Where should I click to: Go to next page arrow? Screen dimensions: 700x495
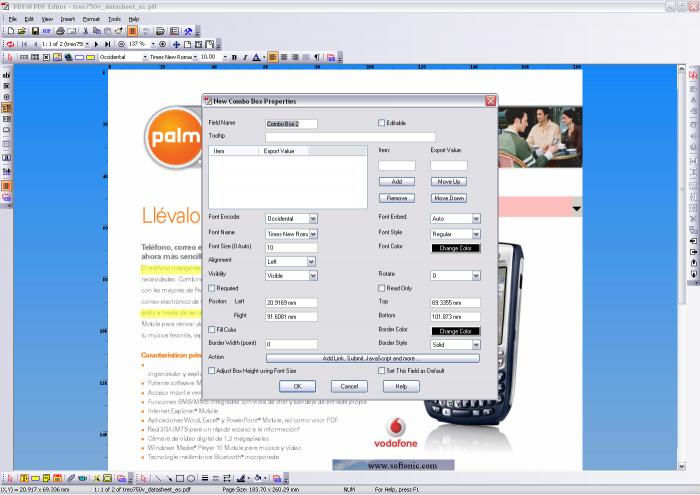[96, 44]
